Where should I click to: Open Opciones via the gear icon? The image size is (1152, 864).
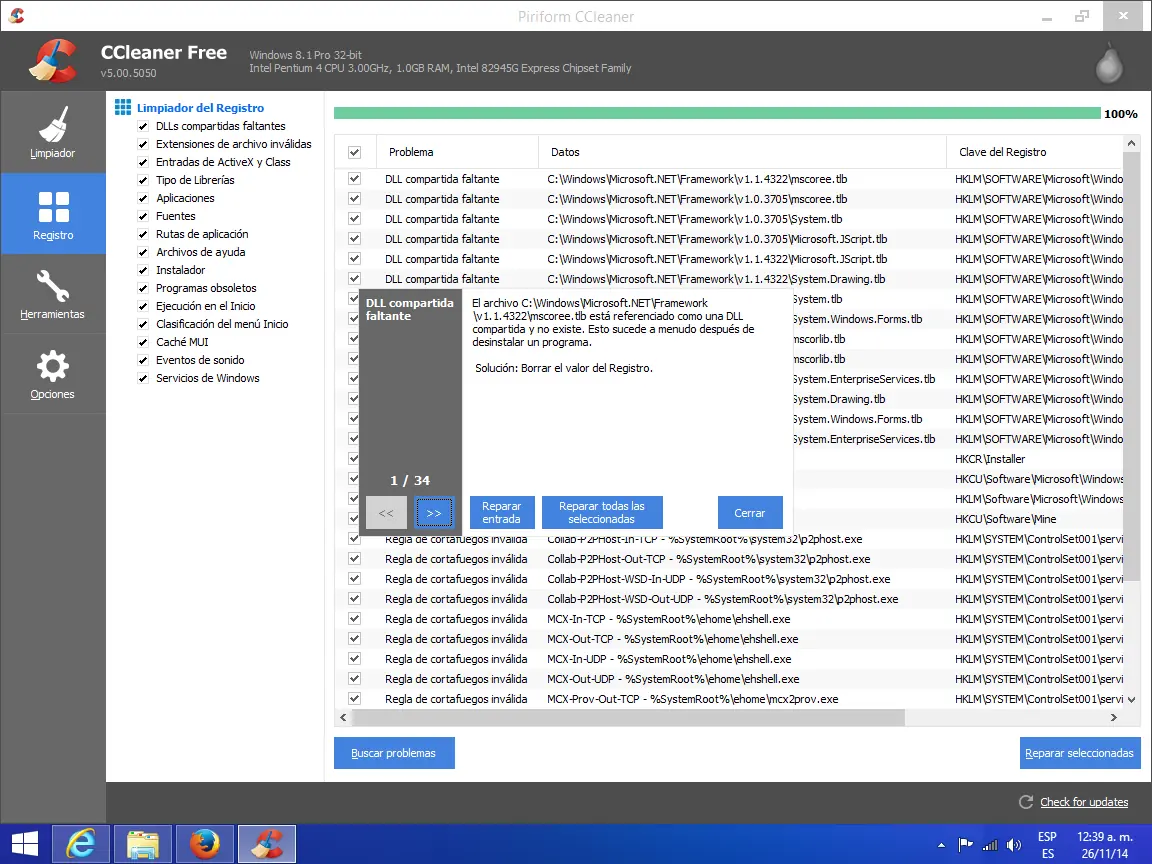point(53,373)
